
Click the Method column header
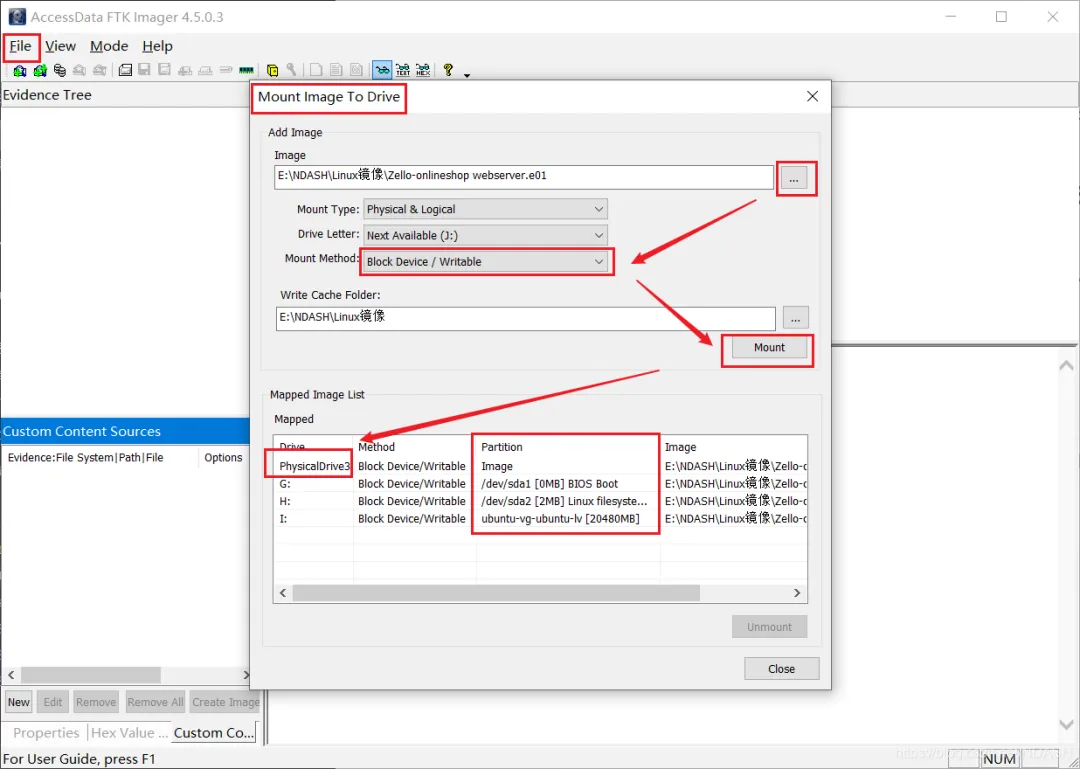(x=415, y=447)
